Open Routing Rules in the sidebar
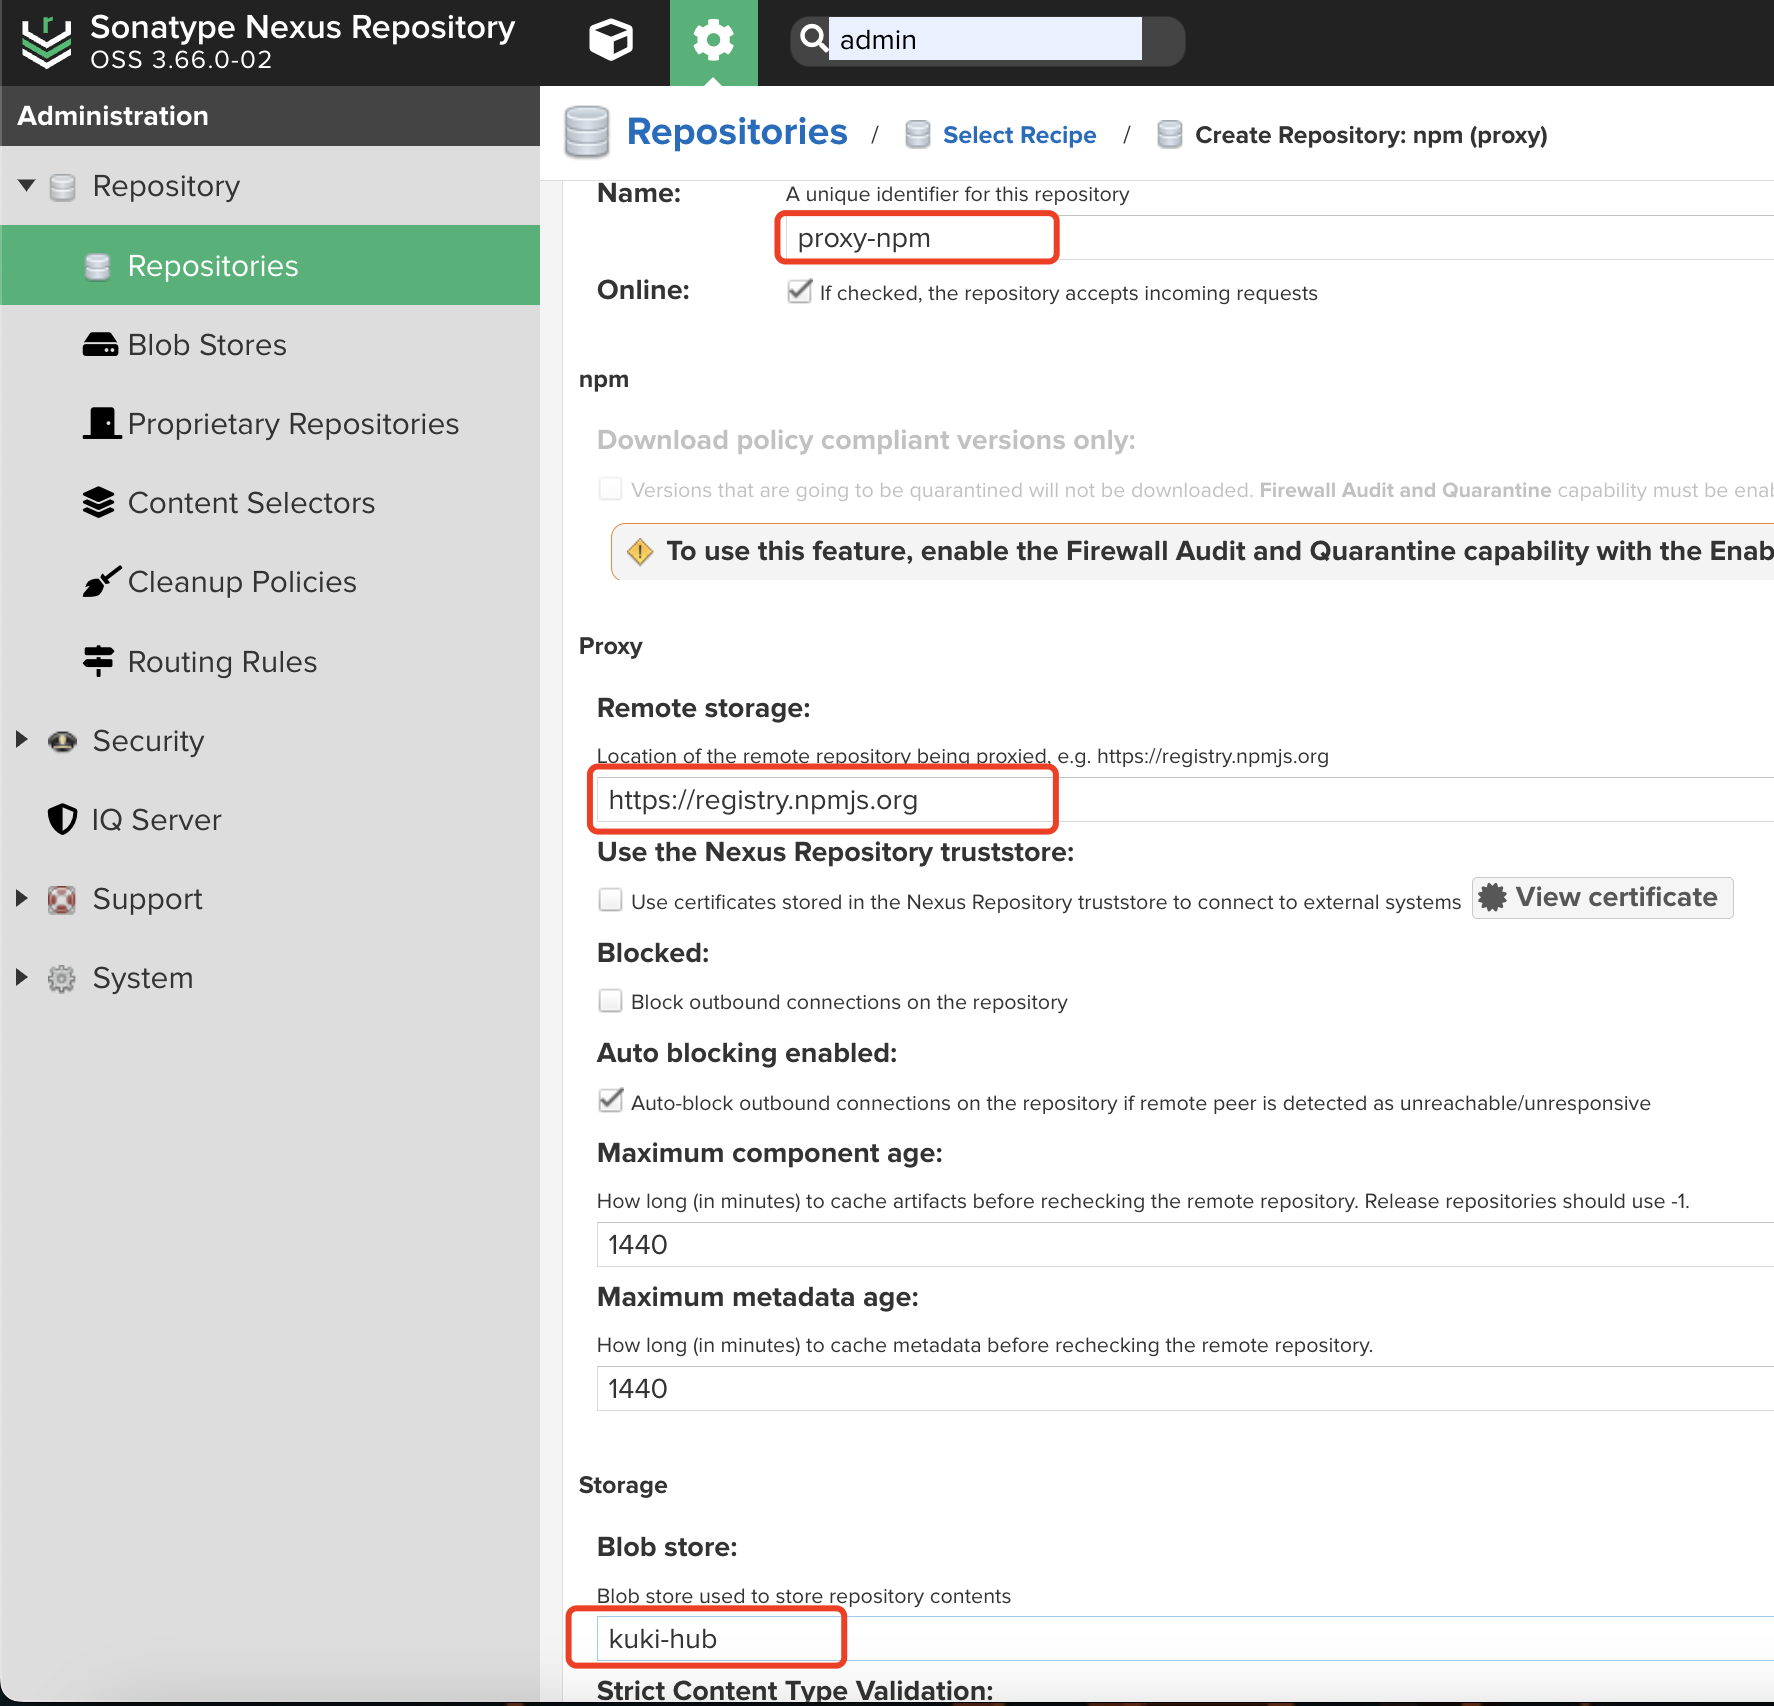 (x=270, y=662)
